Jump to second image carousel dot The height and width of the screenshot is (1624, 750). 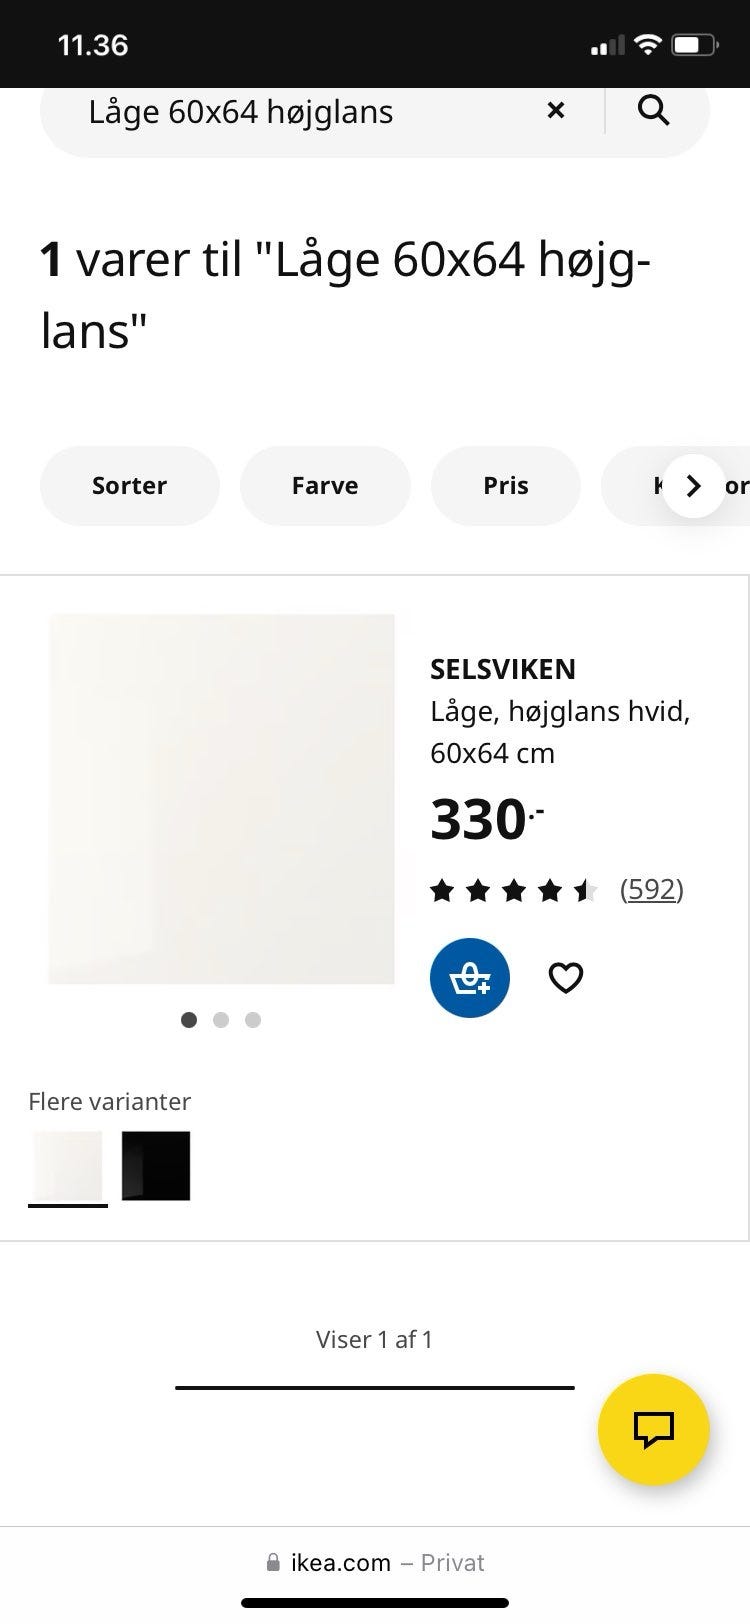(221, 1020)
